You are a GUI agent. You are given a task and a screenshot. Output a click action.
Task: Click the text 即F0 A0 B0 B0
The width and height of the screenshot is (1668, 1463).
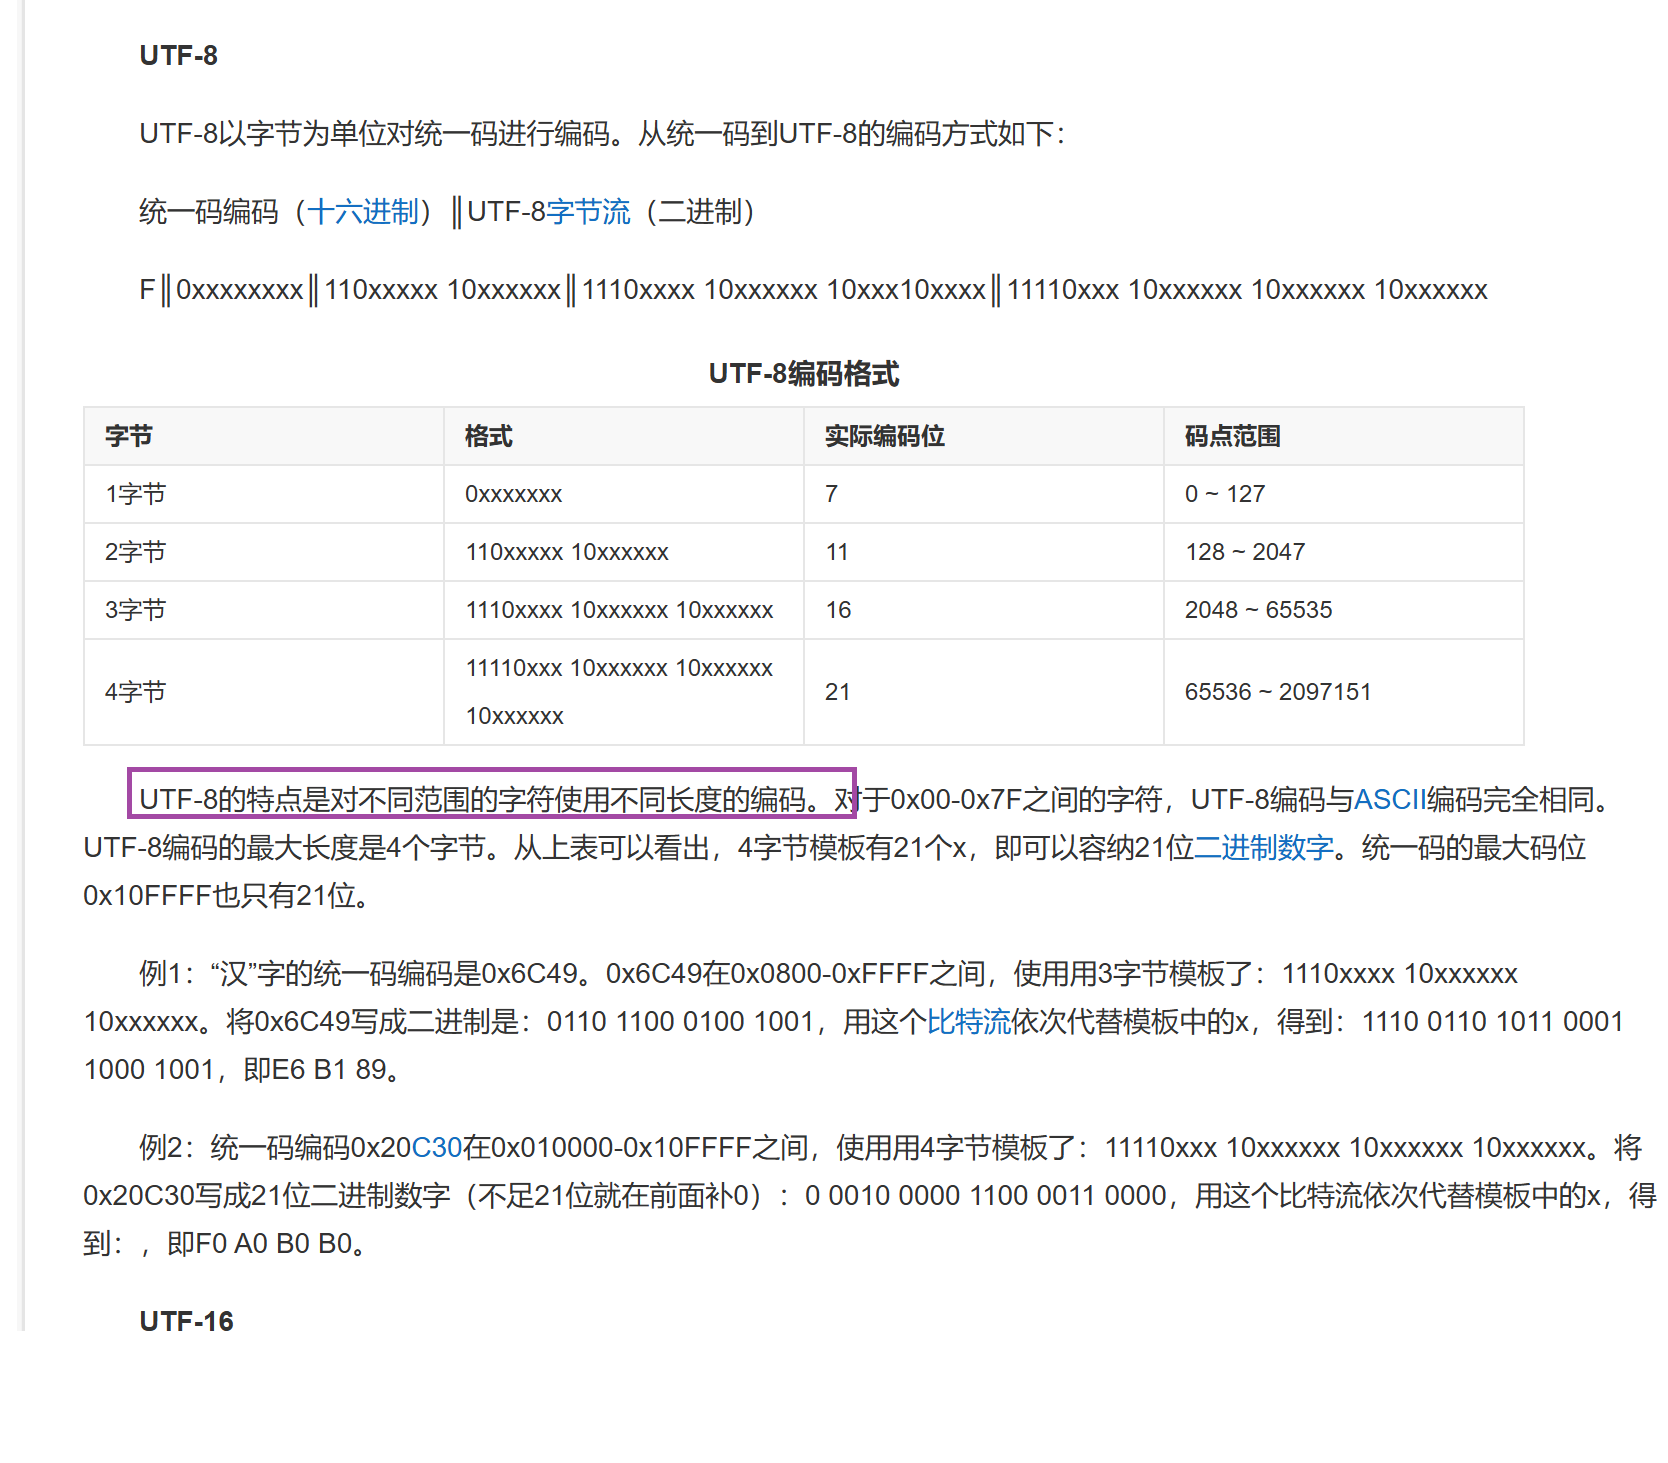pyautogui.click(x=265, y=1243)
